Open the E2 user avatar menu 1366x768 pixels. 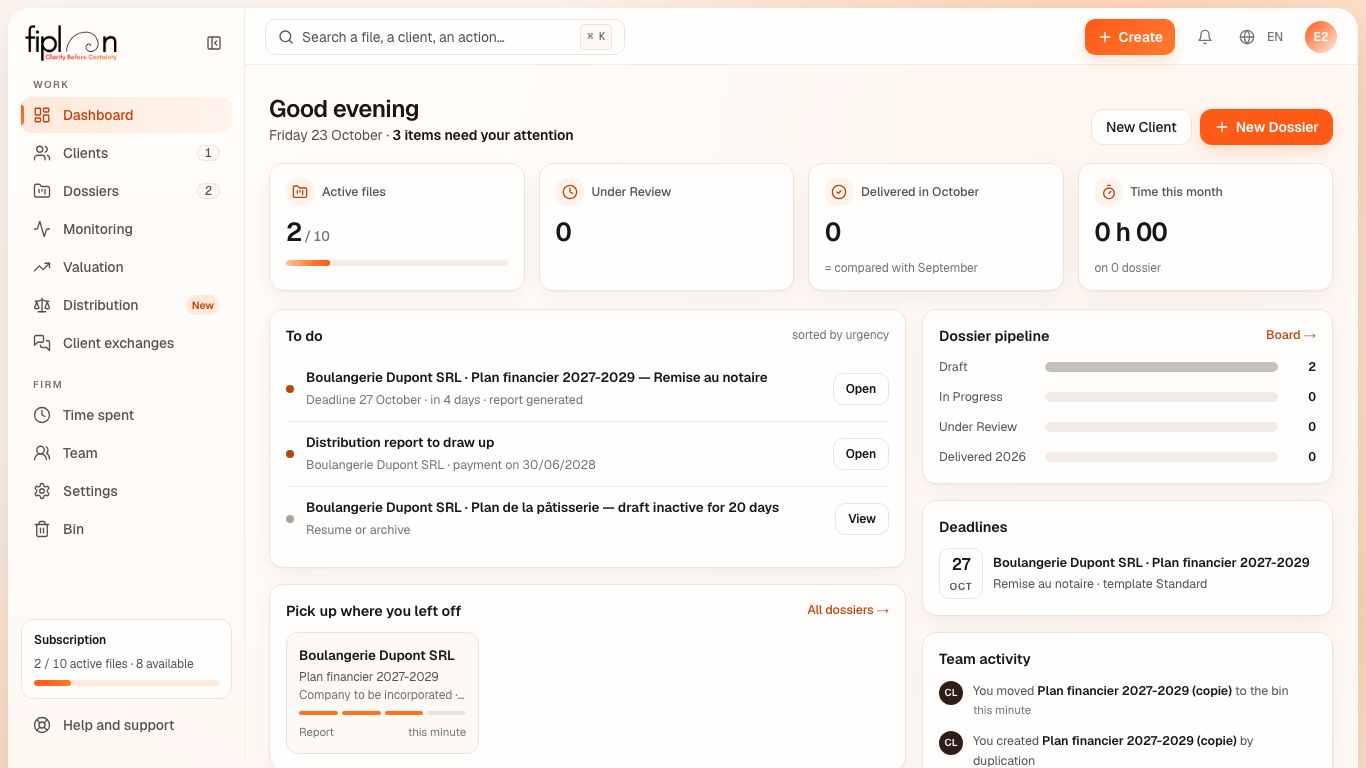coord(1321,37)
